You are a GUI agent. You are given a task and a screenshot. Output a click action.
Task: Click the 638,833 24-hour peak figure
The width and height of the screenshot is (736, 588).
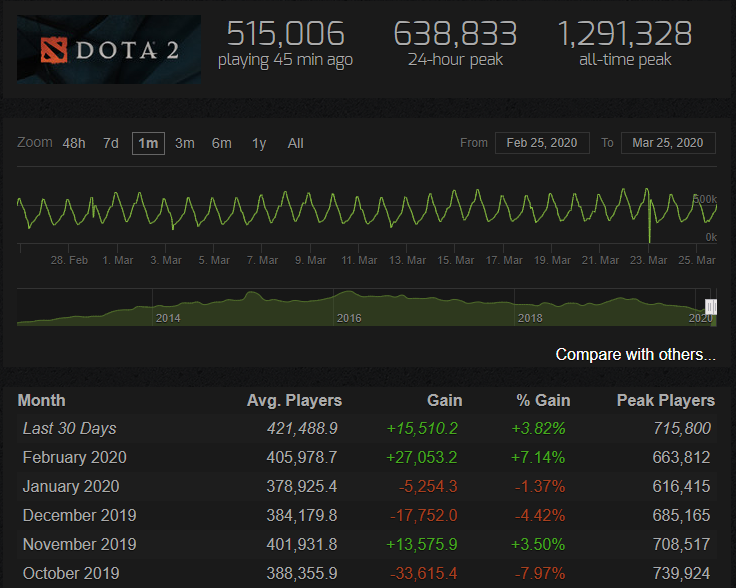pyautogui.click(x=455, y=34)
